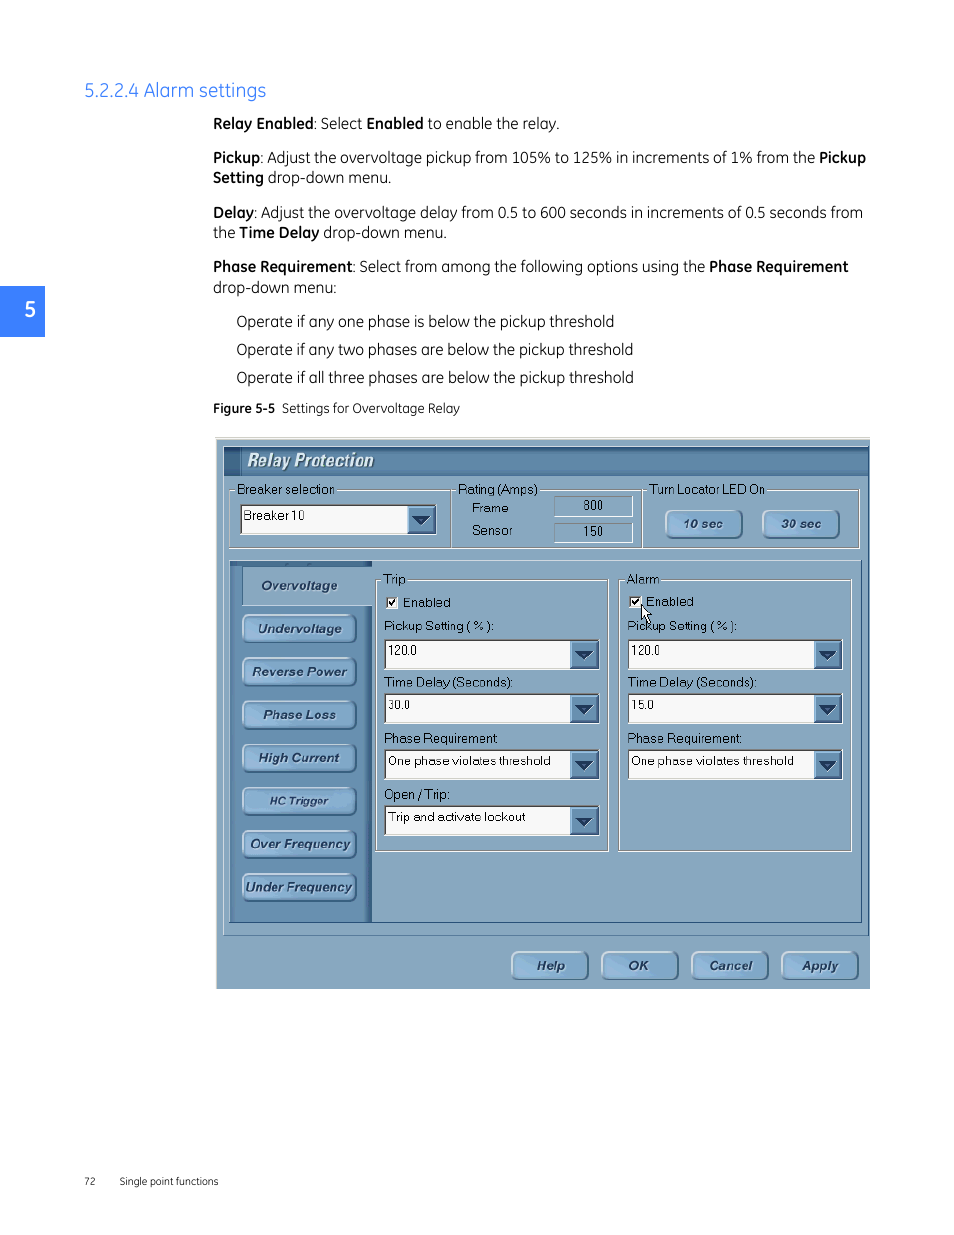This screenshot has height=1235, width=954.
Task: Expand the Alarm Time Delay dropdown arrow
Action: point(827,709)
